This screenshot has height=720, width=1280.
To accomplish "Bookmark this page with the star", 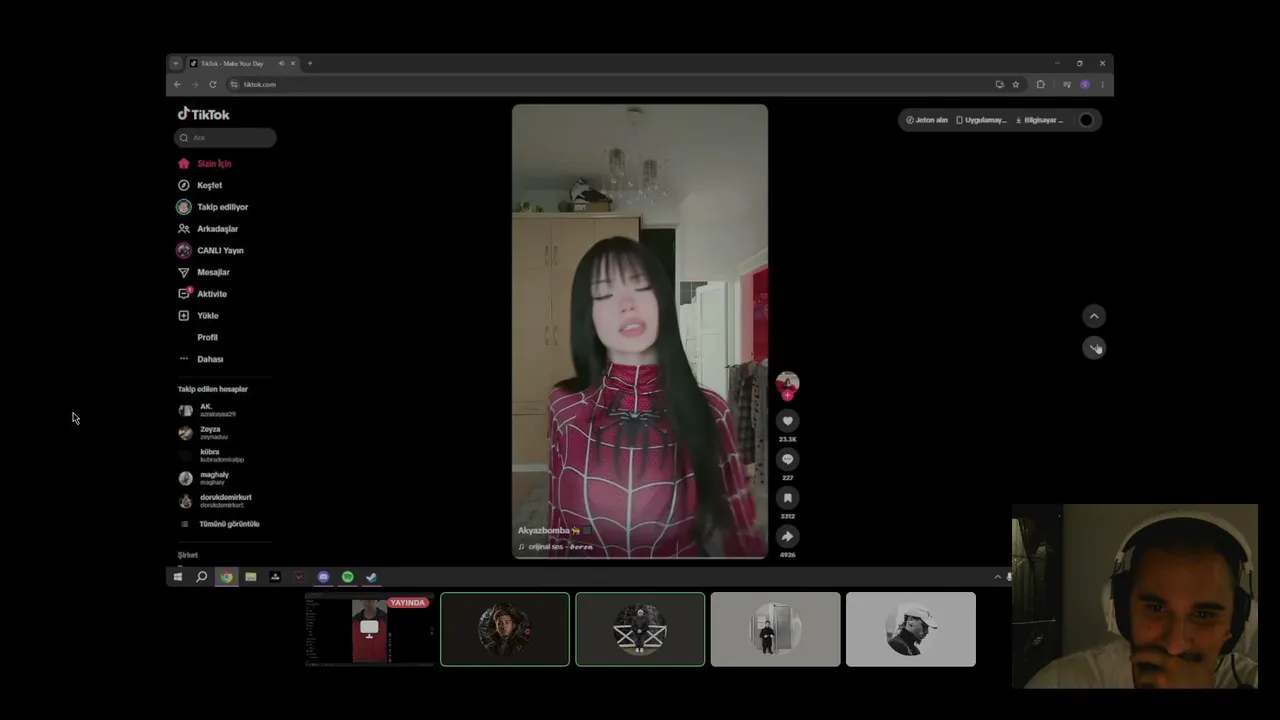I will tap(1015, 84).
